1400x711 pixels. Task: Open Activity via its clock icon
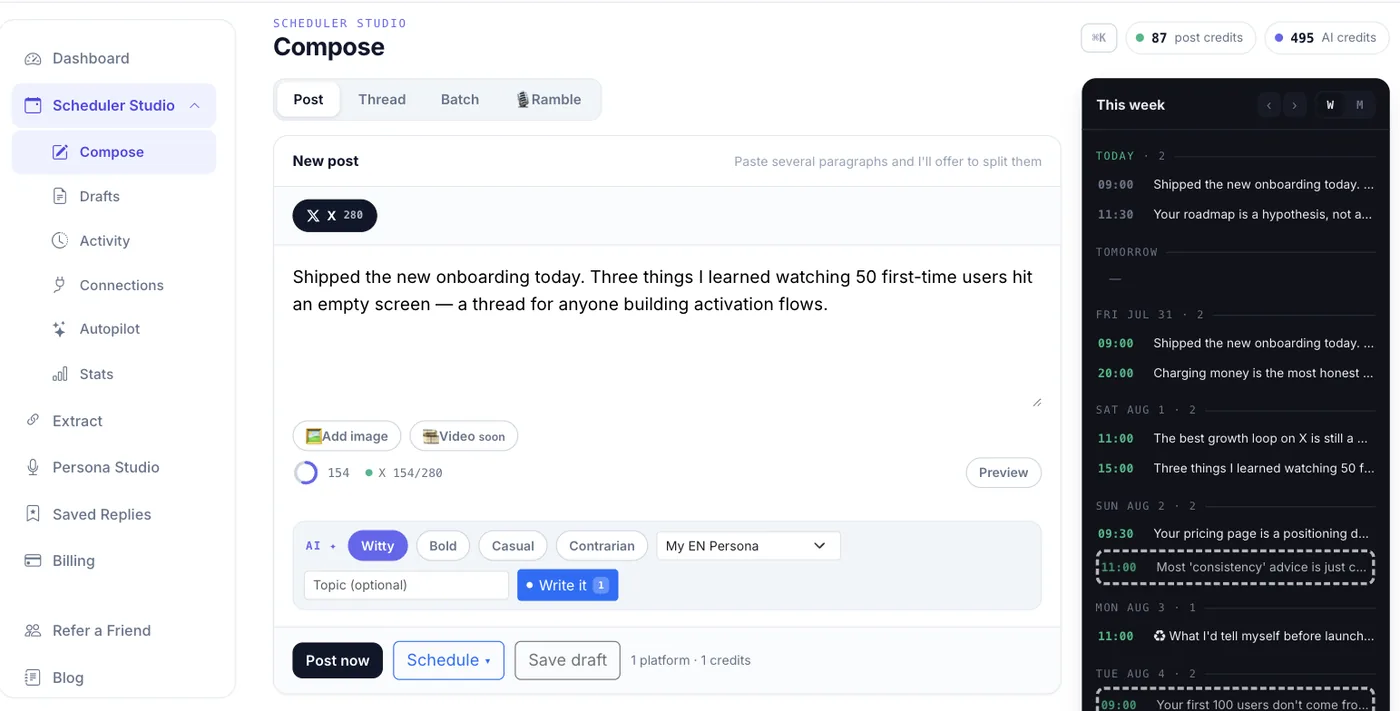[60, 241]
